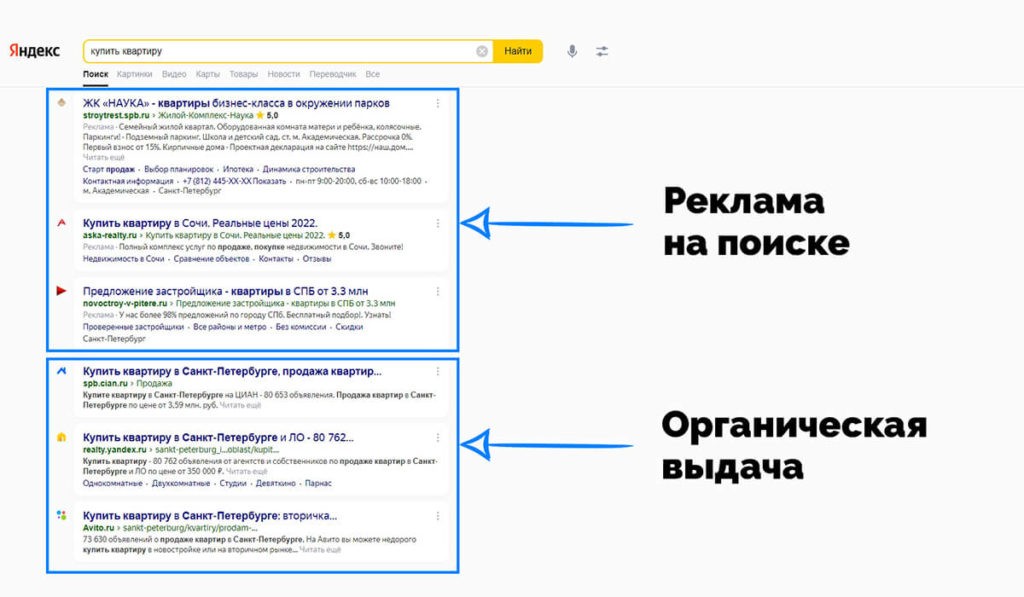
Task: Switch to the Видео tab
Action: pyautogui.click(x=174, y=74)
